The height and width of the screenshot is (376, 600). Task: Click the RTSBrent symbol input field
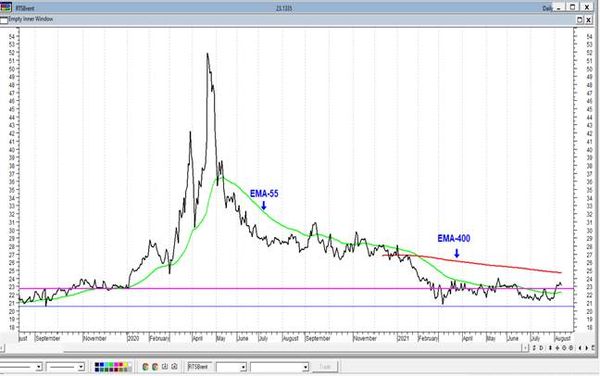click(200, 367)
